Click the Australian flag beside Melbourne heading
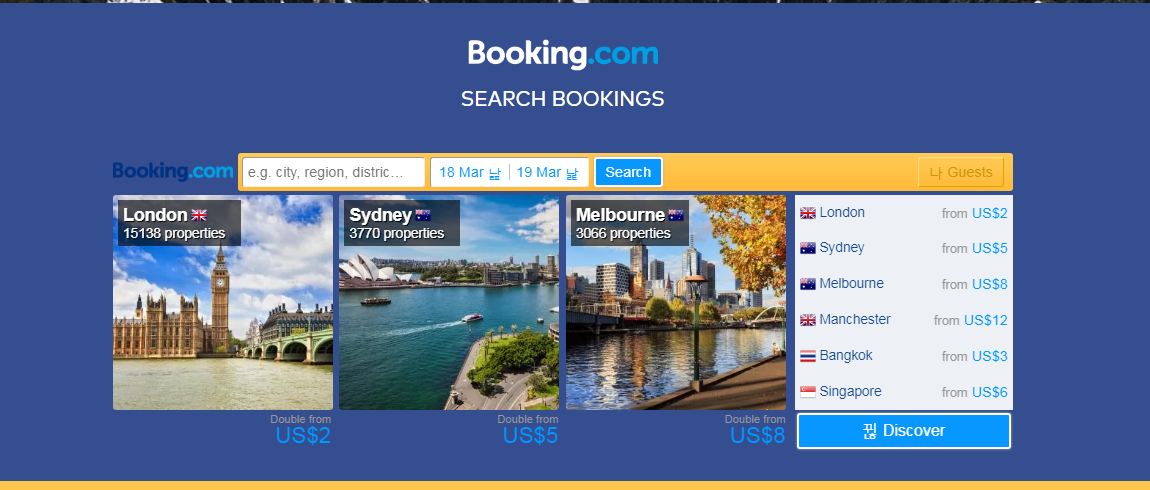1150x490 pixels. (x=675, y=215)
